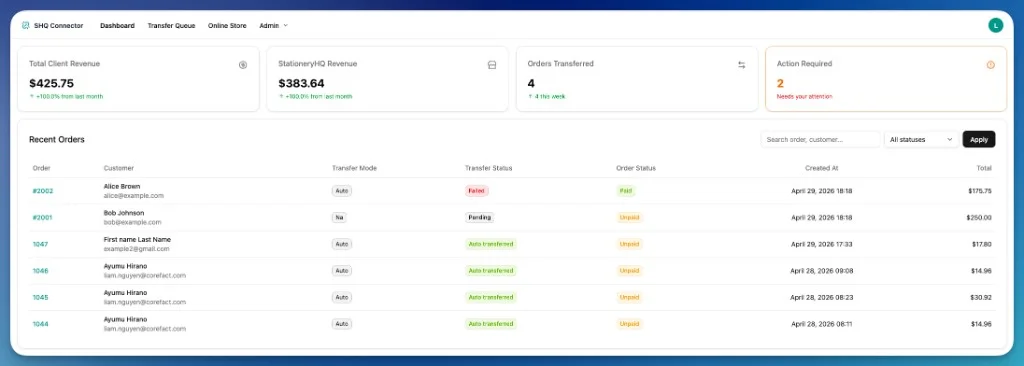Click email example2@gmail.com
Screen dimensions: 1024x366
click(x=136, y=249)
